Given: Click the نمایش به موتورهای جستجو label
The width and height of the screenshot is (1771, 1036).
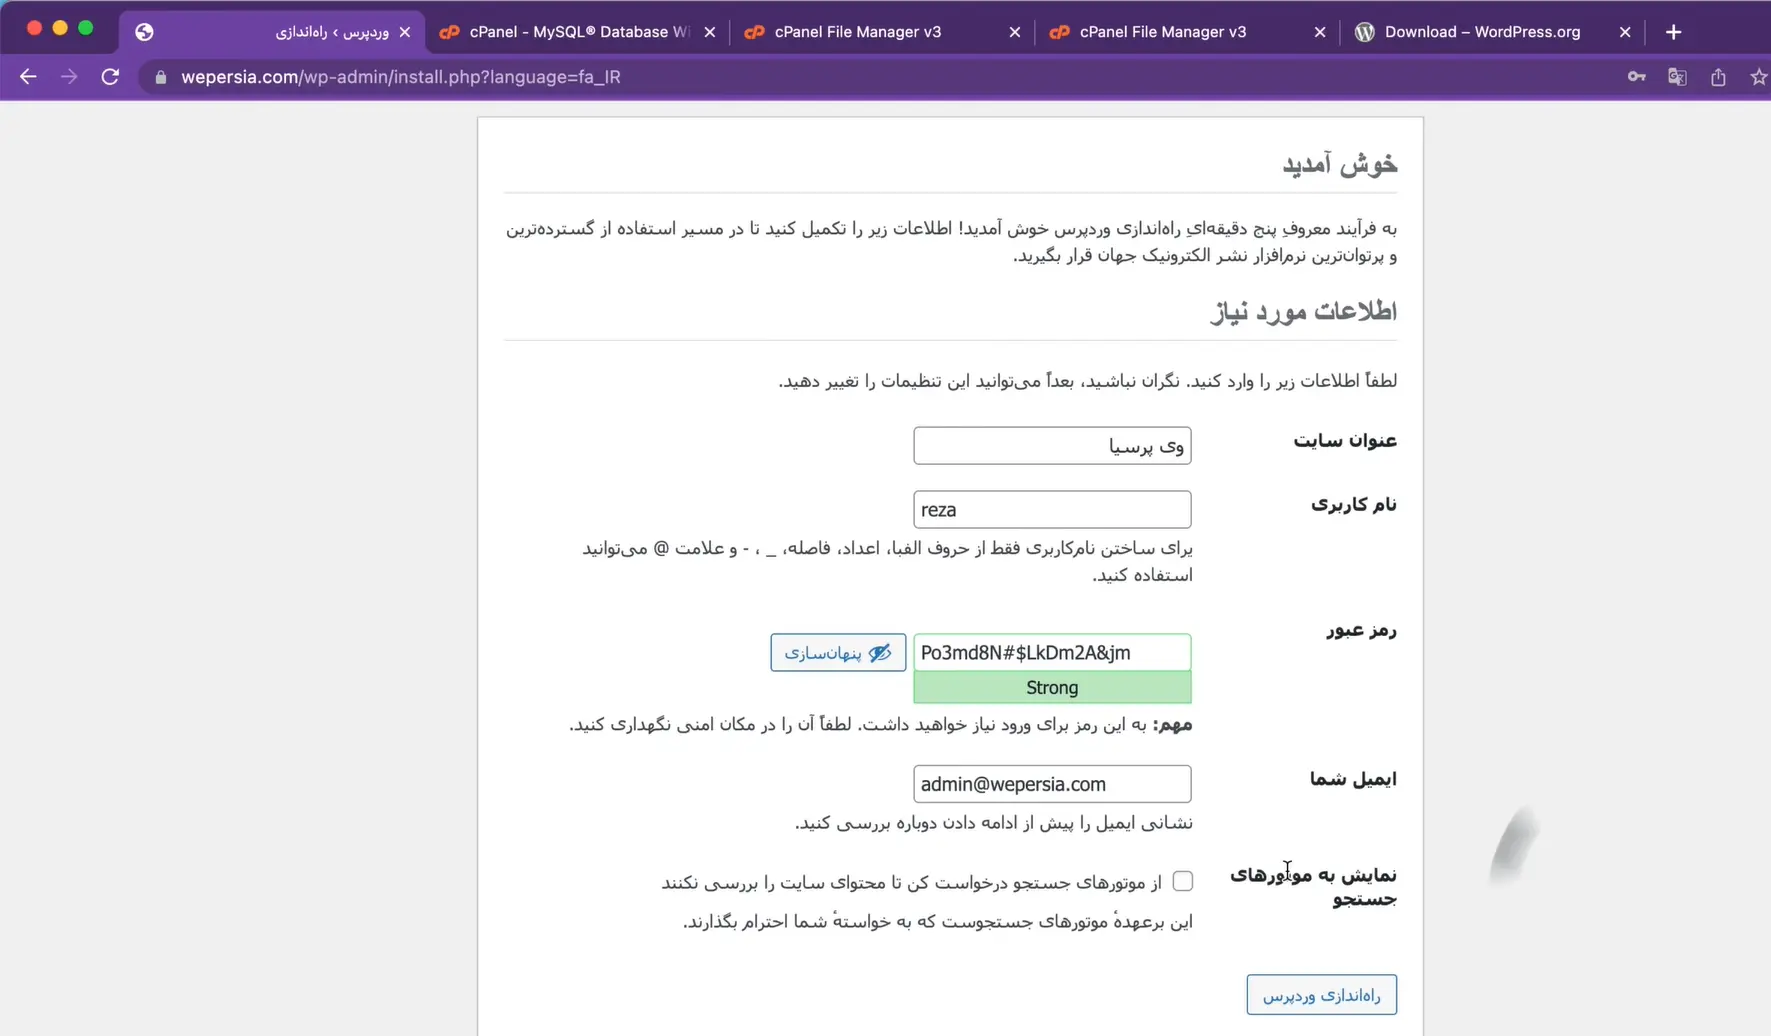Looking at the screenshot, I should coord(1313,887).
